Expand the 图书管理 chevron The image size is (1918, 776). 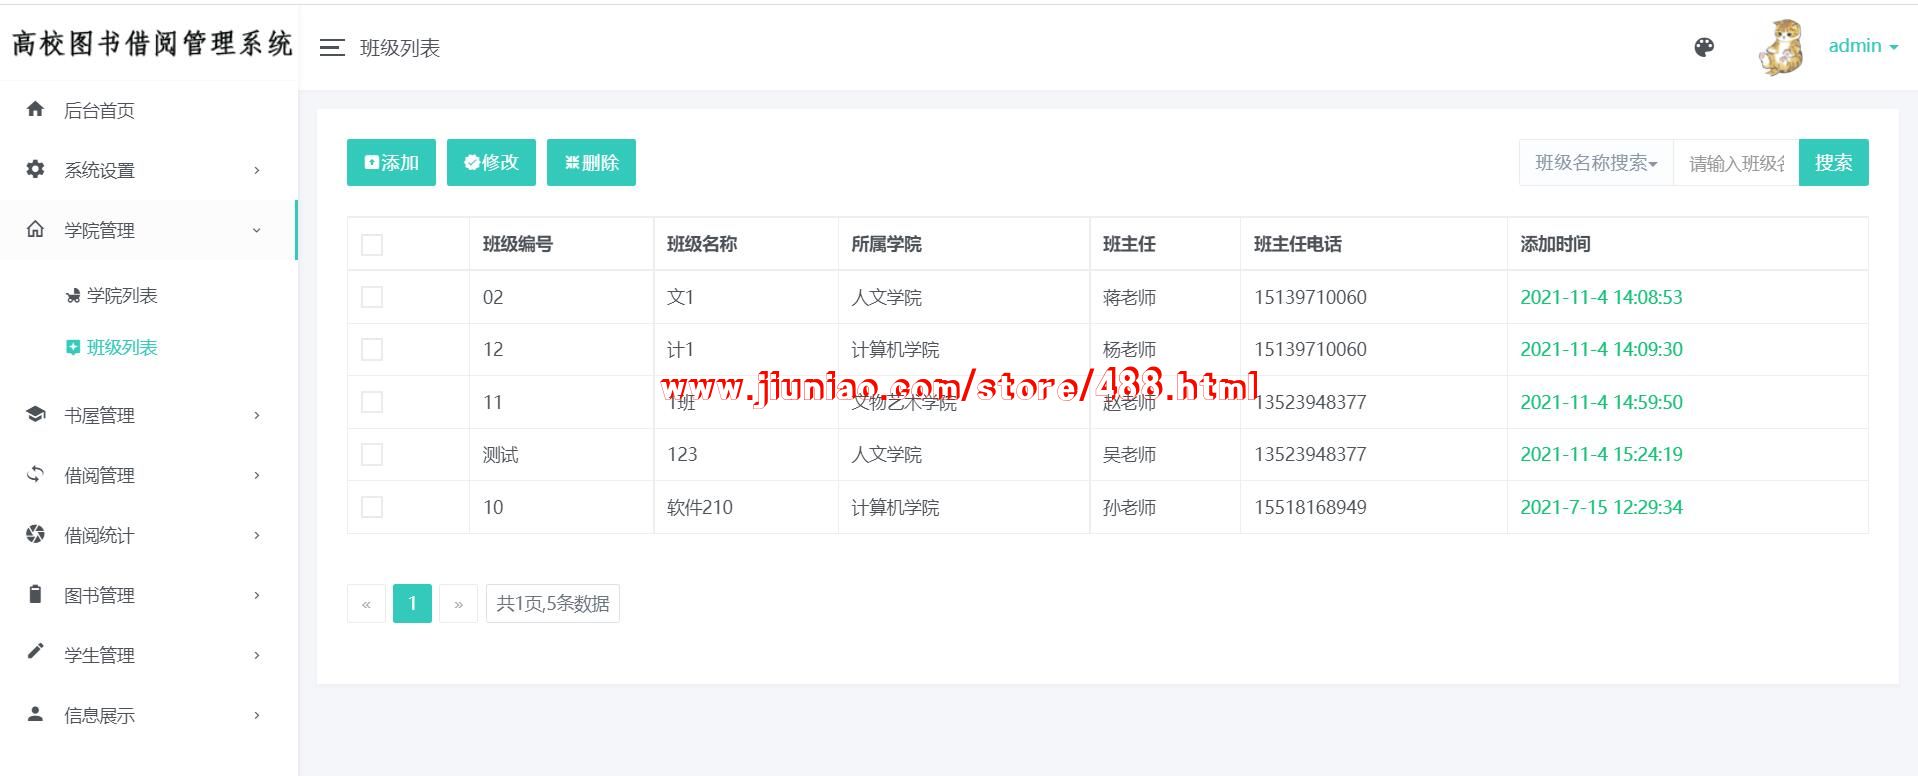pos(257,595)
